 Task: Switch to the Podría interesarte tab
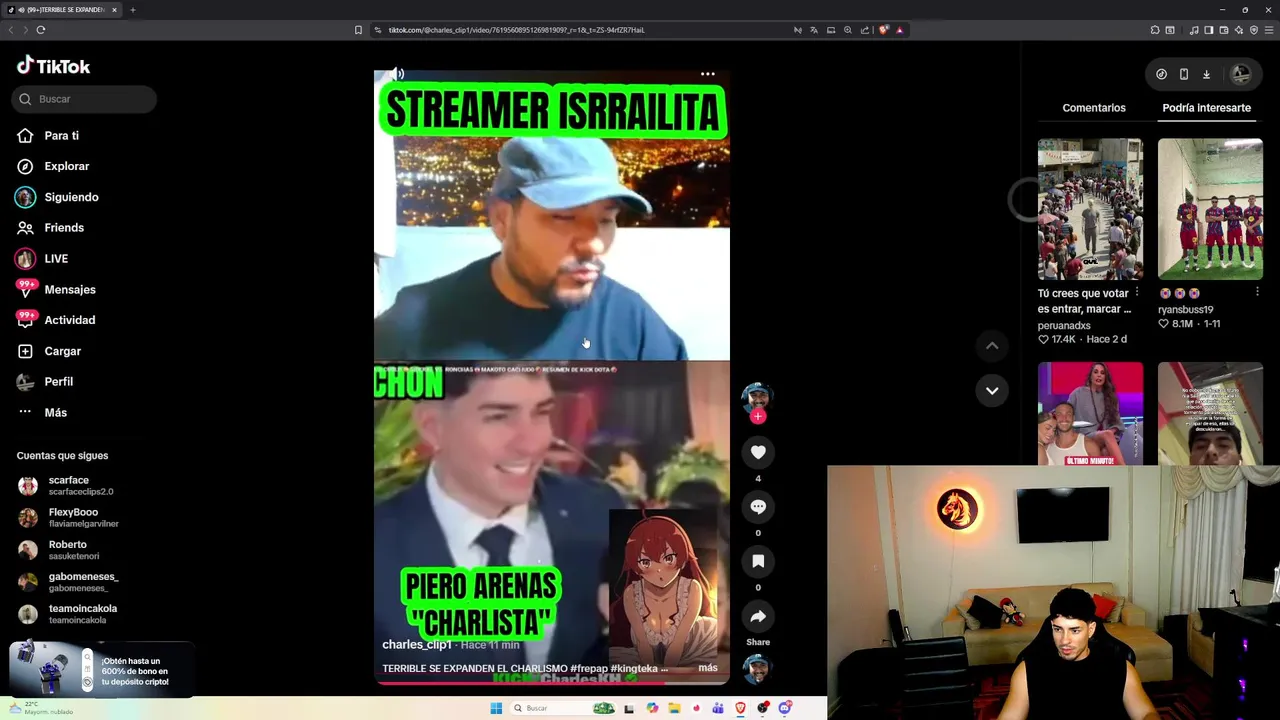coord(1206,108)
